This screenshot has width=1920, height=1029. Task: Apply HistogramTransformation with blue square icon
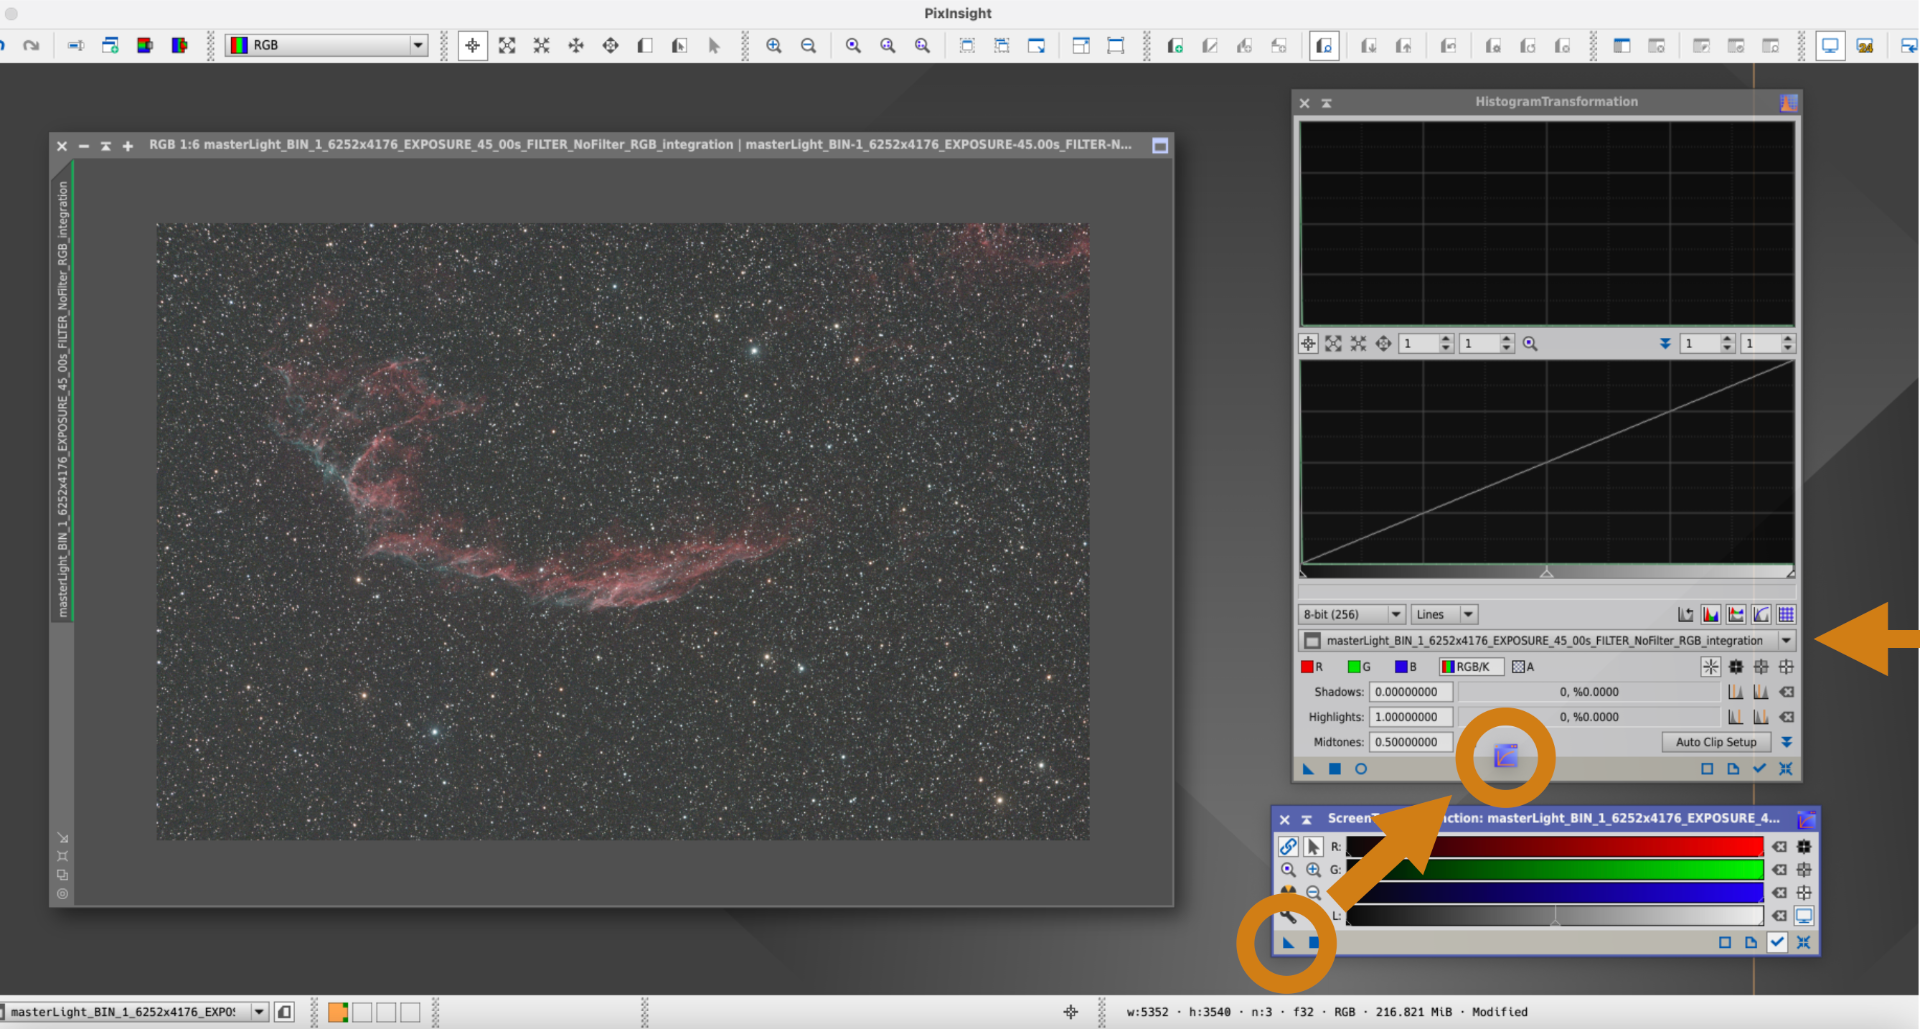(x=1334, y=769)
